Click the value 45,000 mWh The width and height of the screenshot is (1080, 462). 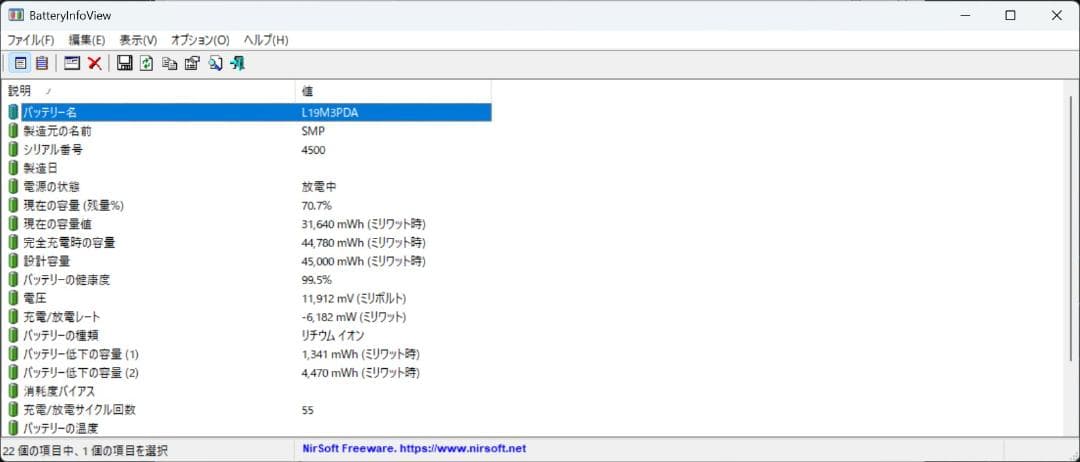click(364, 261)
